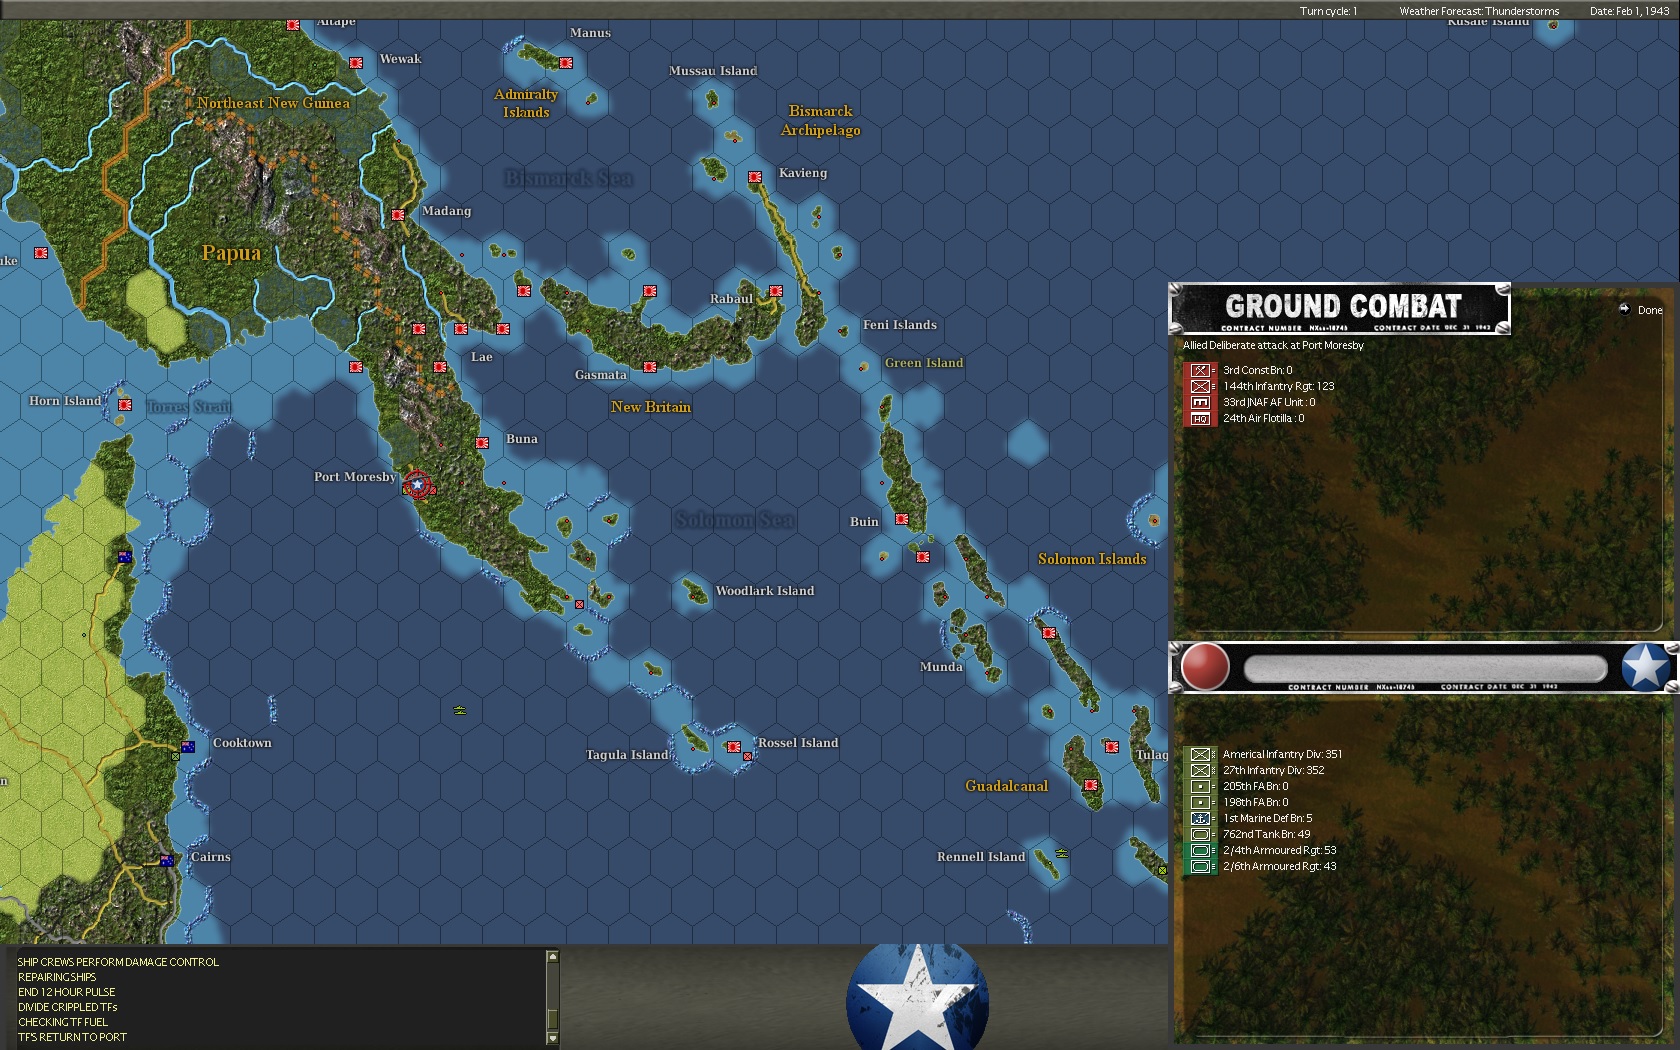
Task: Click the Americal Infantry Div unit icon
Action: coord(1200,754)
